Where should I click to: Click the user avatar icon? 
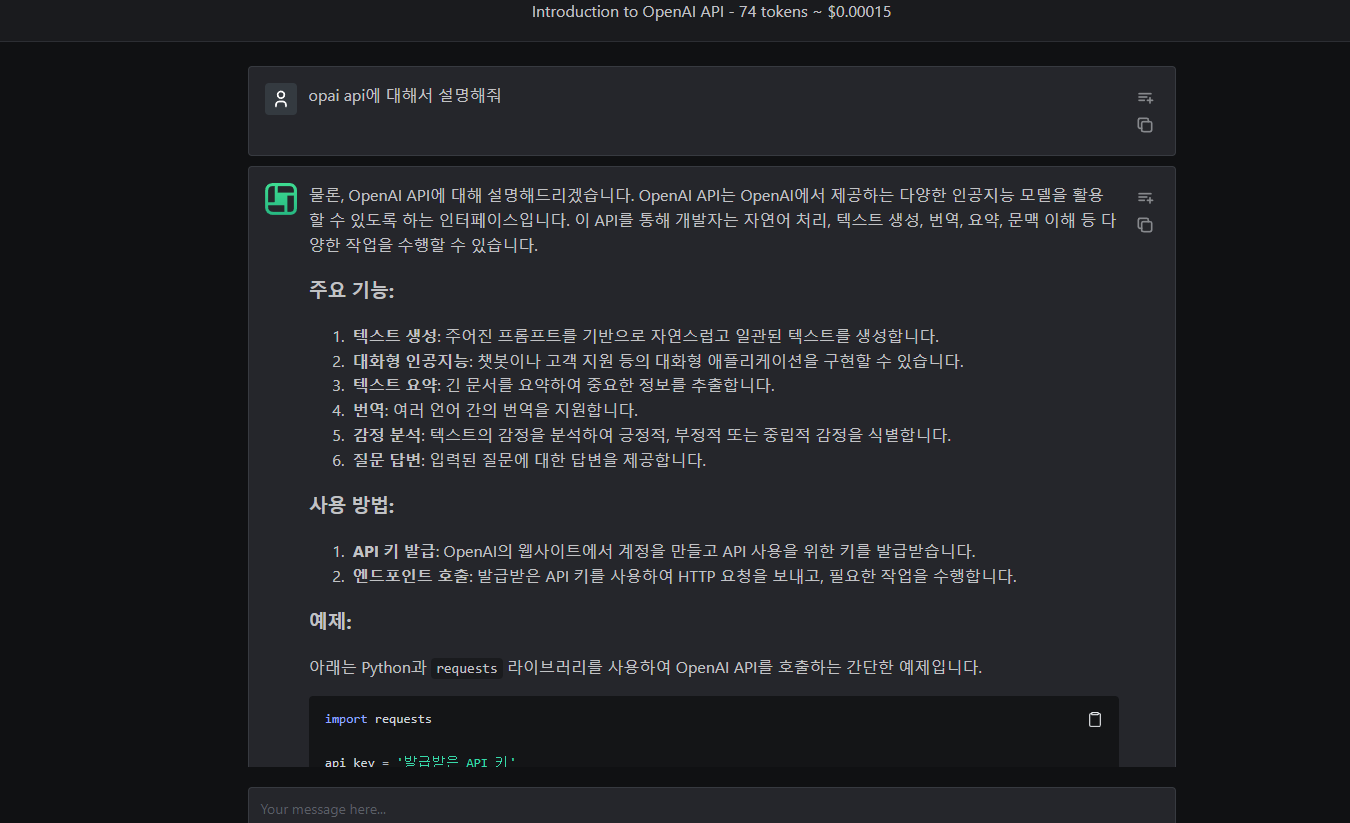tap(281, 99)
